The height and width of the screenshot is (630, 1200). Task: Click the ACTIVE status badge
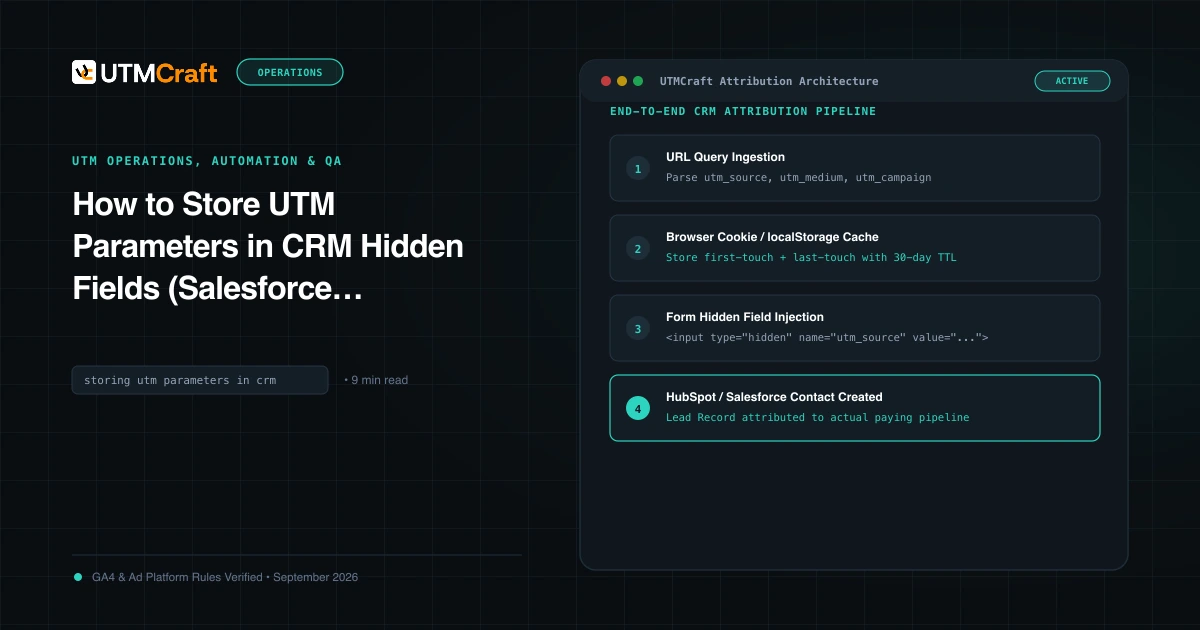point(1072,81)
